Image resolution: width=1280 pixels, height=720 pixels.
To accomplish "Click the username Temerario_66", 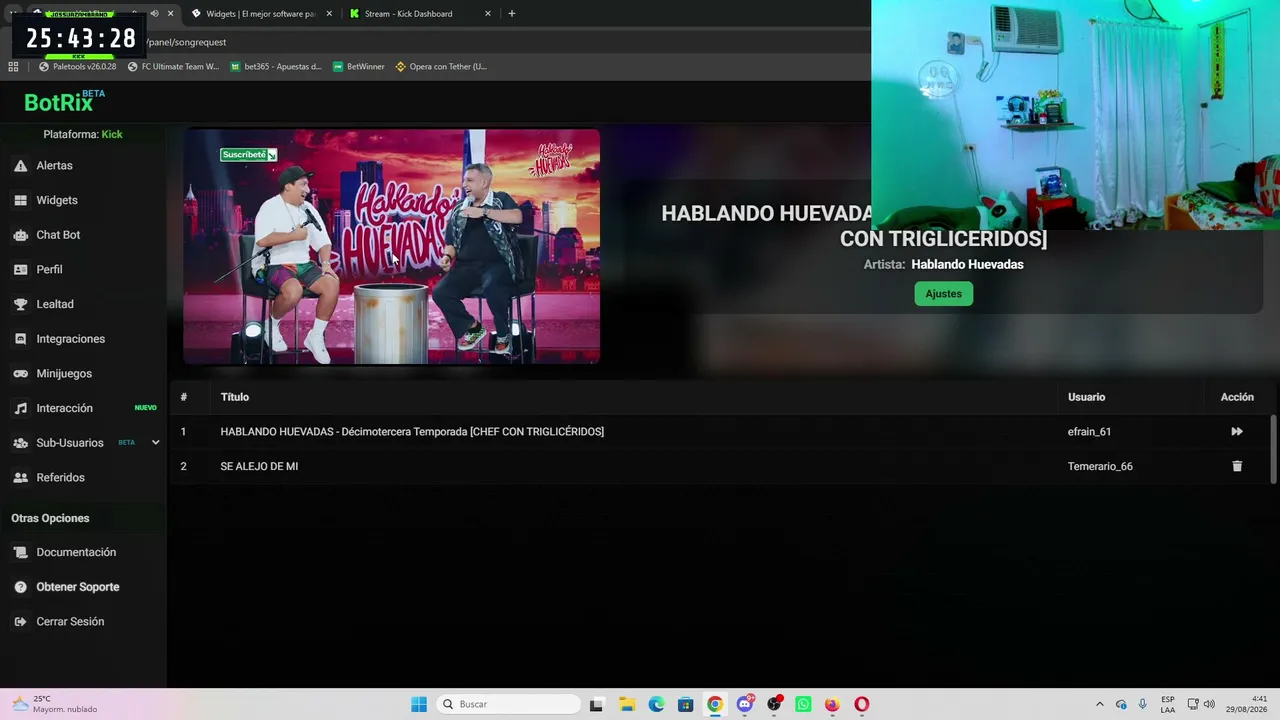I will tap(1100, 466).
